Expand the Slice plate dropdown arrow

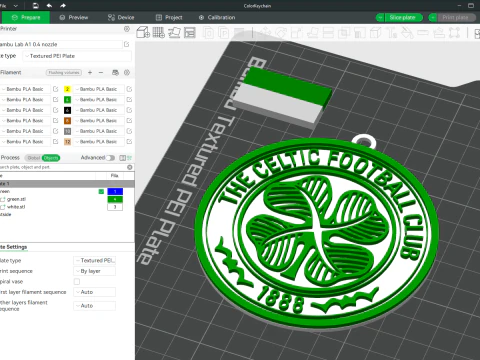[x=380, y=17]
